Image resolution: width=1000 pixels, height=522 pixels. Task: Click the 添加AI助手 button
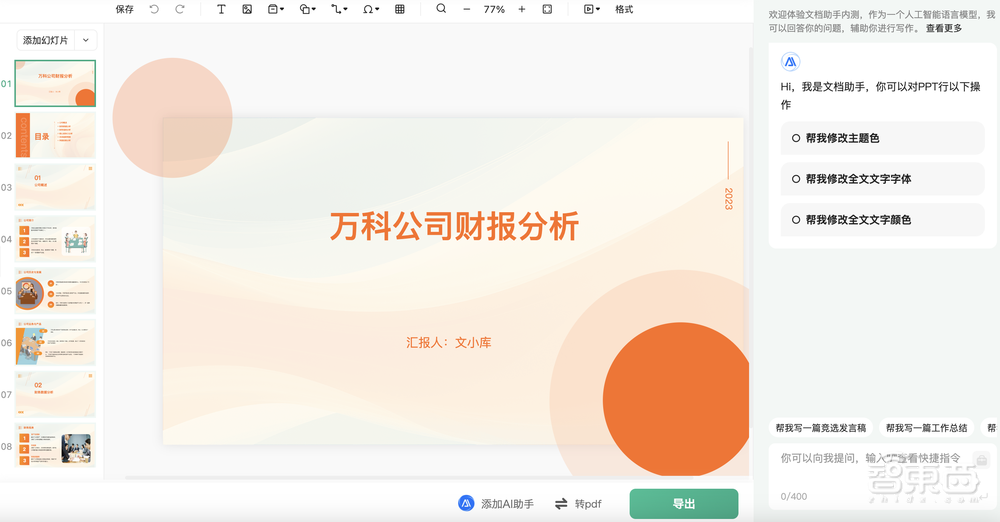[x=496, y=503]
